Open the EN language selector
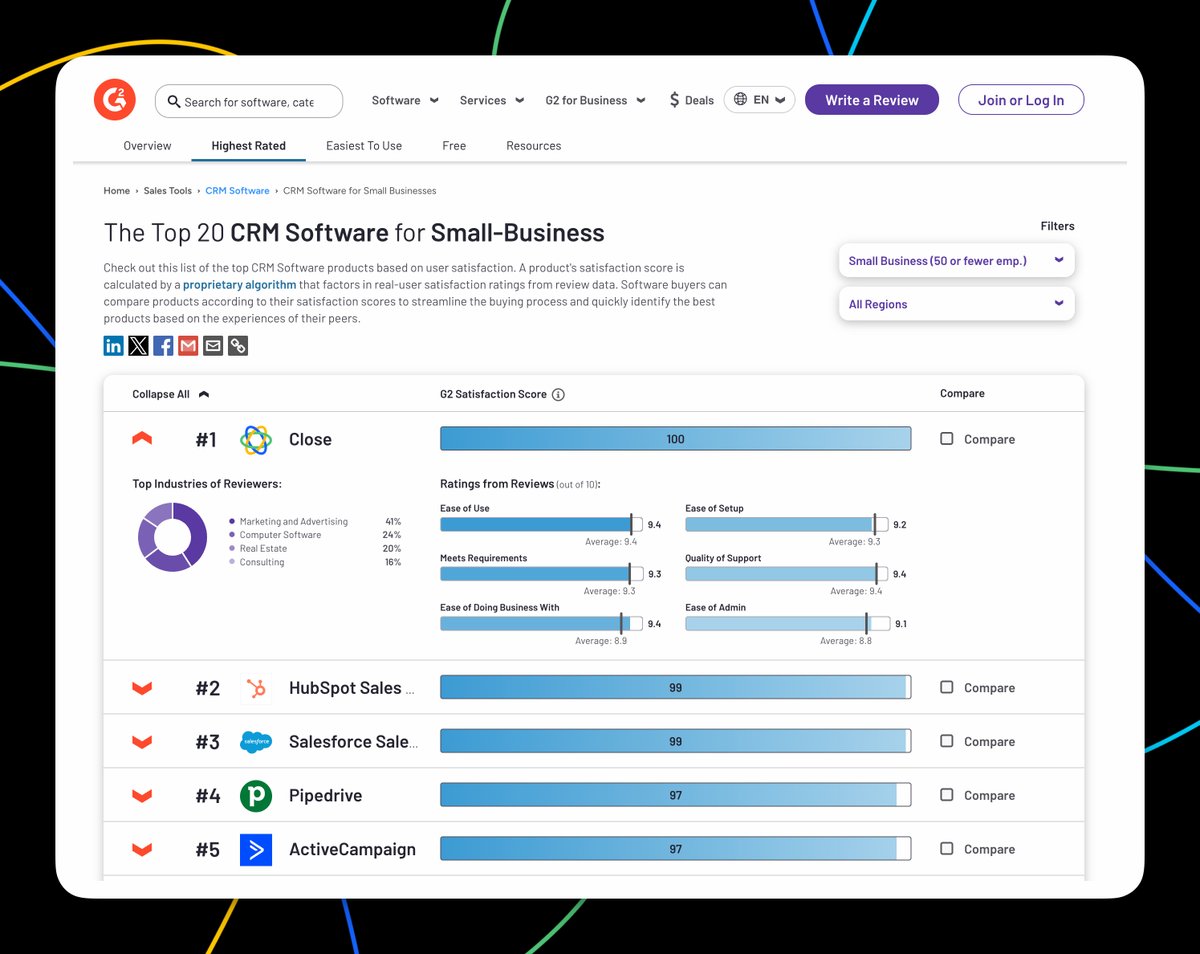This screenshot has width=1200, height=954. coord(759,99)
